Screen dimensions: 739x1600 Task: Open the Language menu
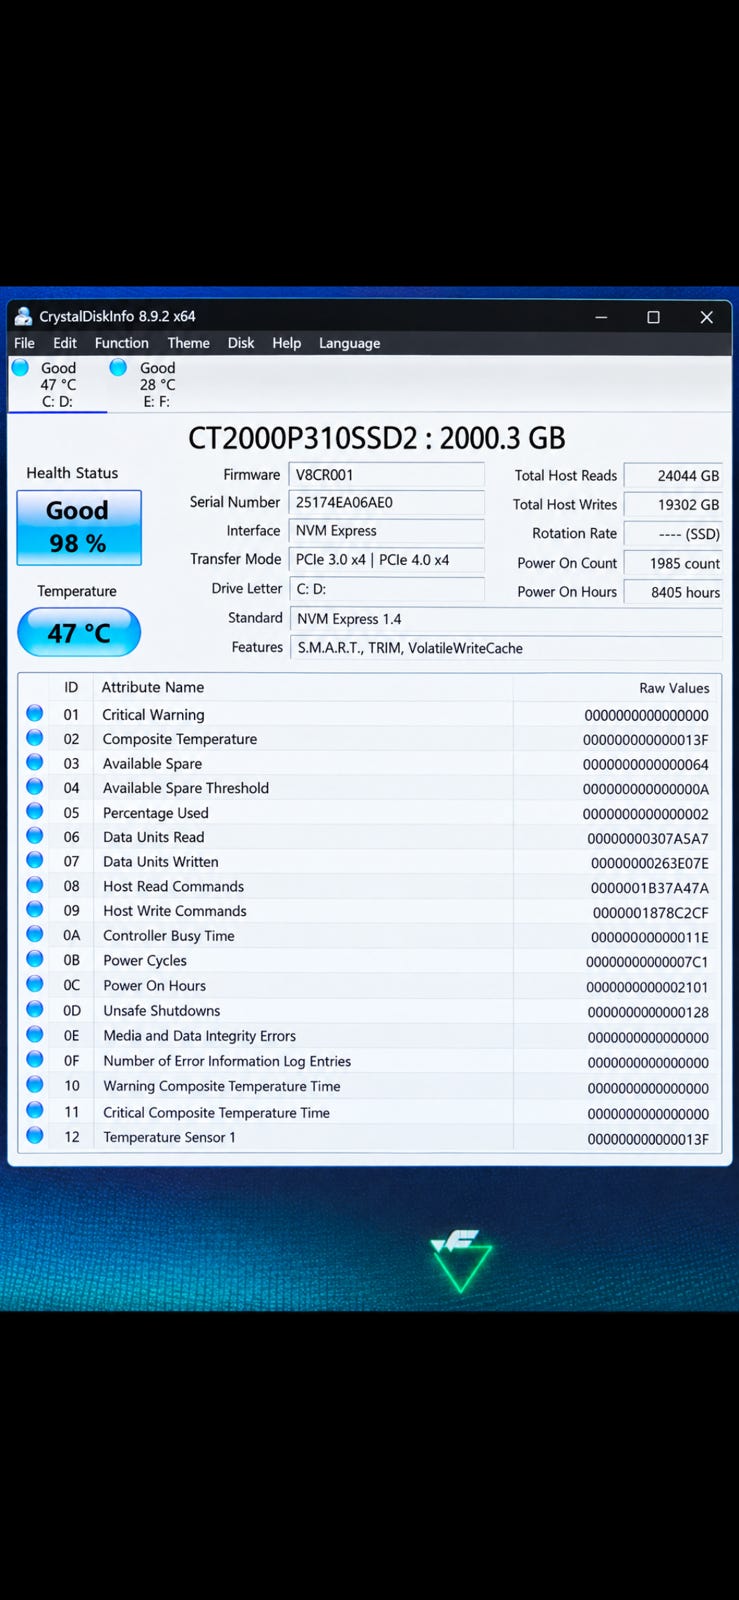click(x=349, y=343)
